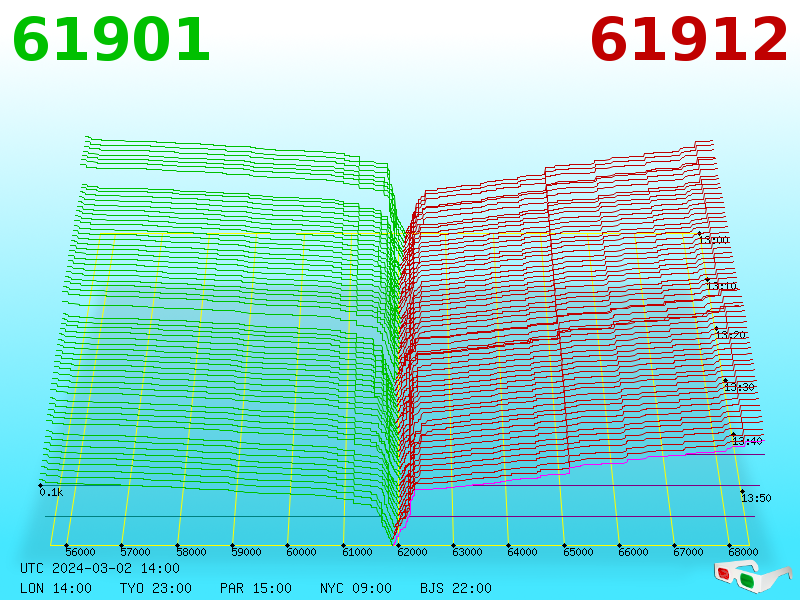Click the 13:10 time axis marker
The image size is (800, 600).
pos(722,286)
